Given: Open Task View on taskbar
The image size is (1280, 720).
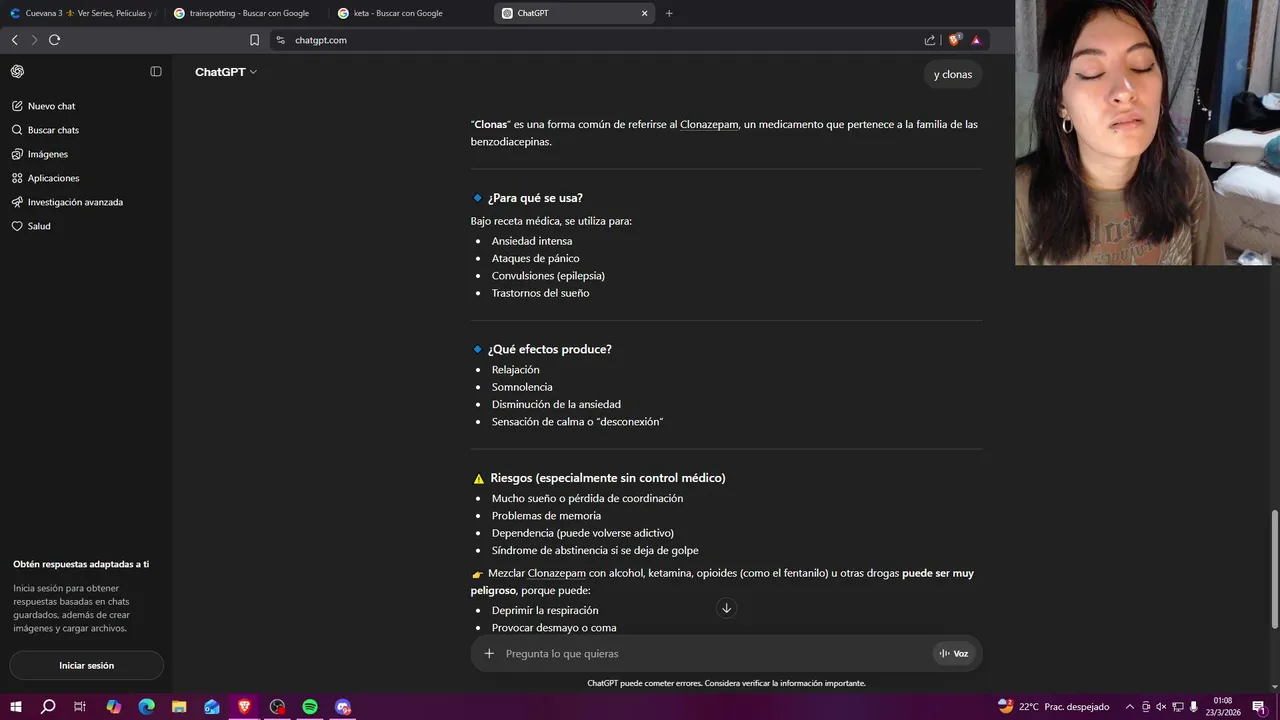Looking at the screenshot, I should click(x=80, y=707).
